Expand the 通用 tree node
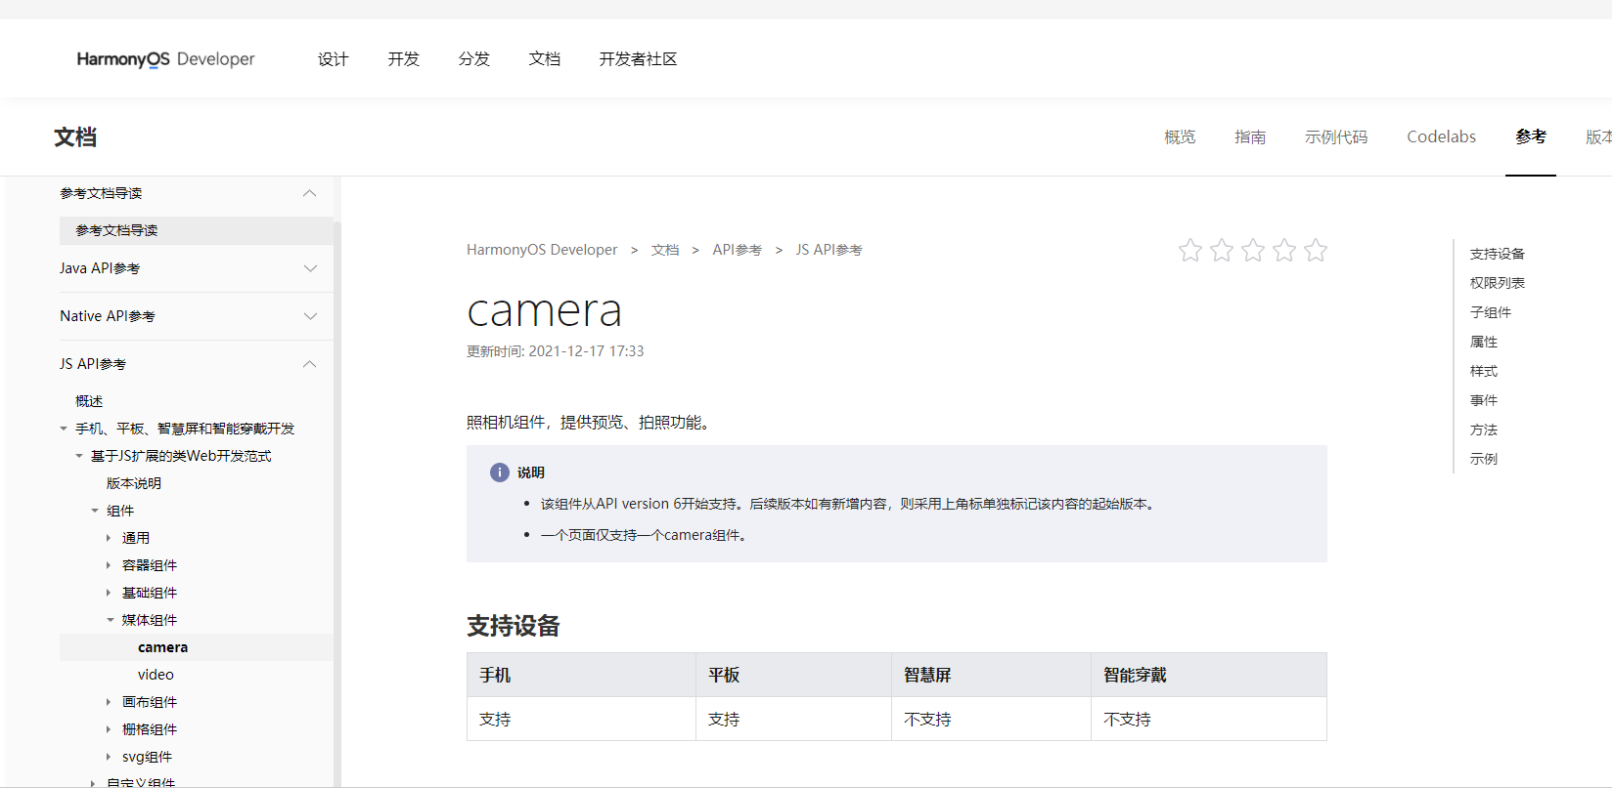The image size is (1612, 798). point(109,538)
